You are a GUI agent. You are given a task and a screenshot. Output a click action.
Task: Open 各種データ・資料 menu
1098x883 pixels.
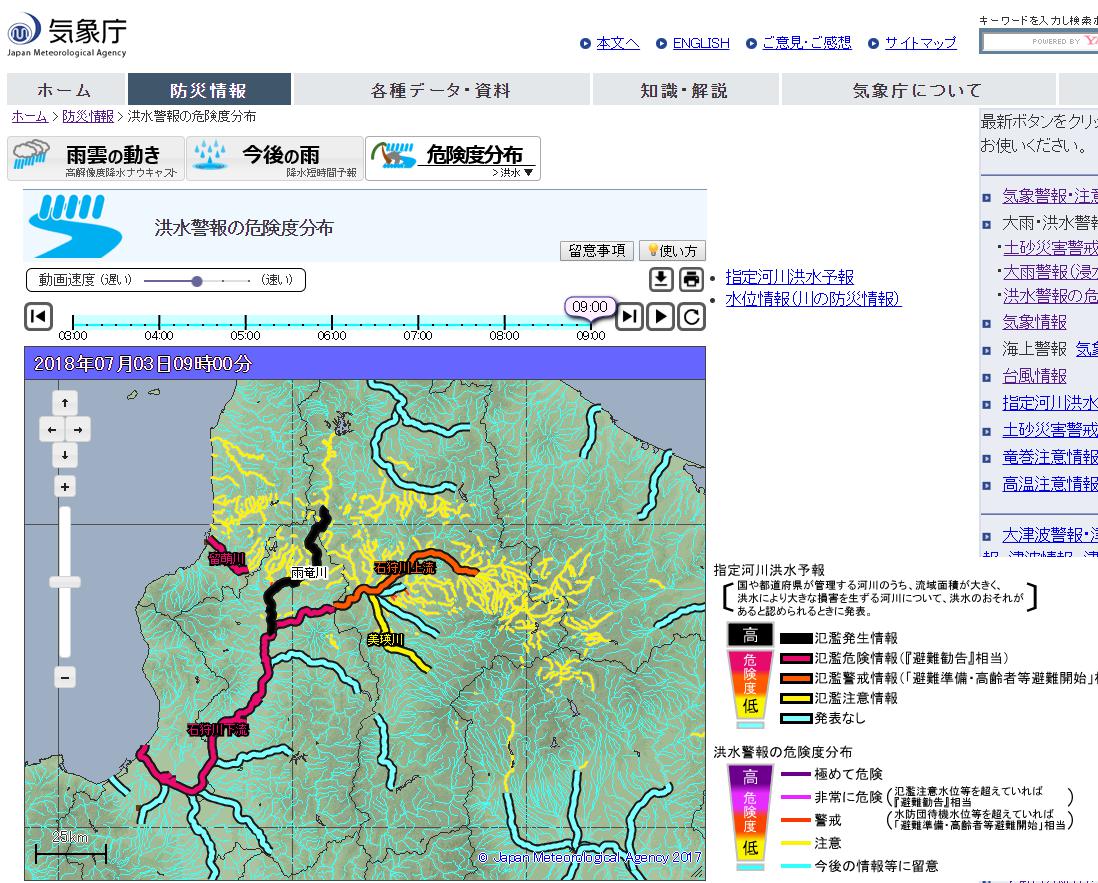(x=441, y=90)
